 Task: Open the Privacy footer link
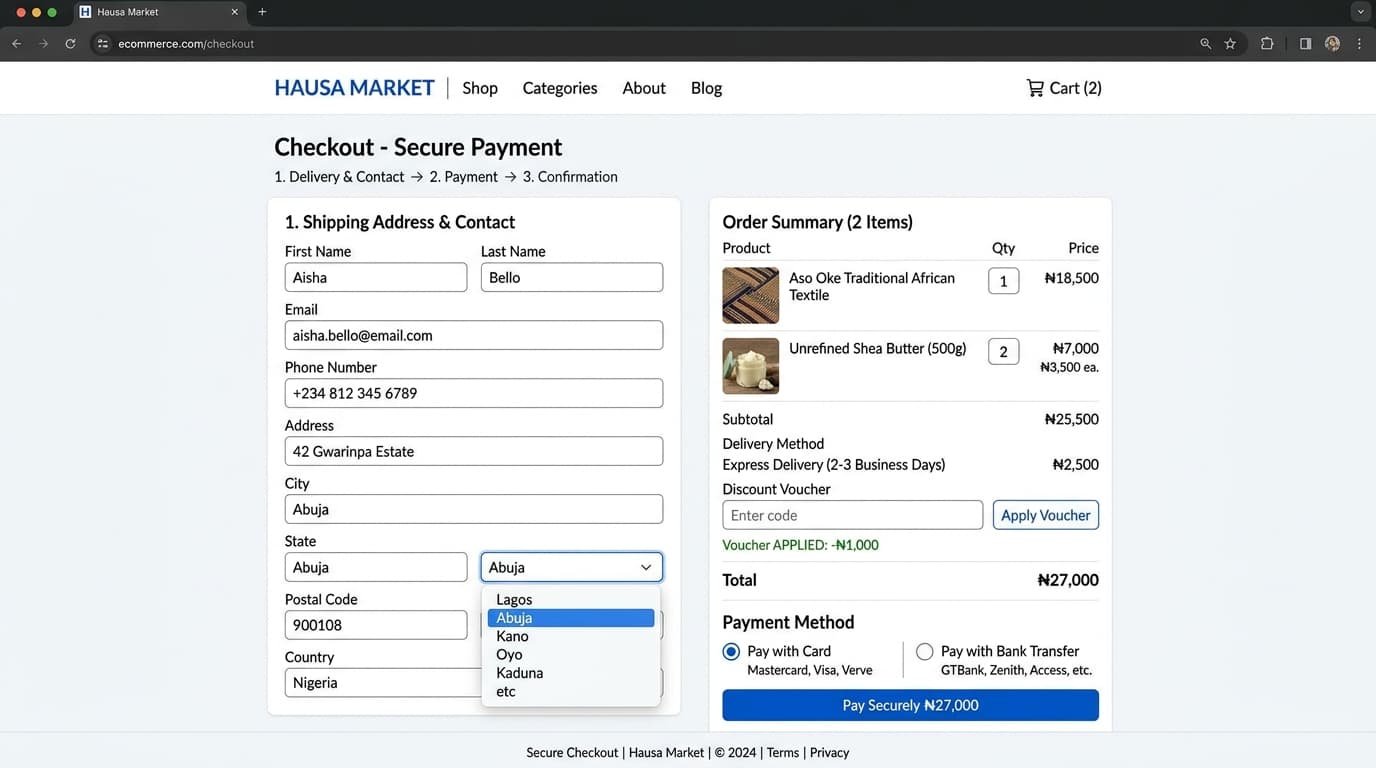point(829,753)
